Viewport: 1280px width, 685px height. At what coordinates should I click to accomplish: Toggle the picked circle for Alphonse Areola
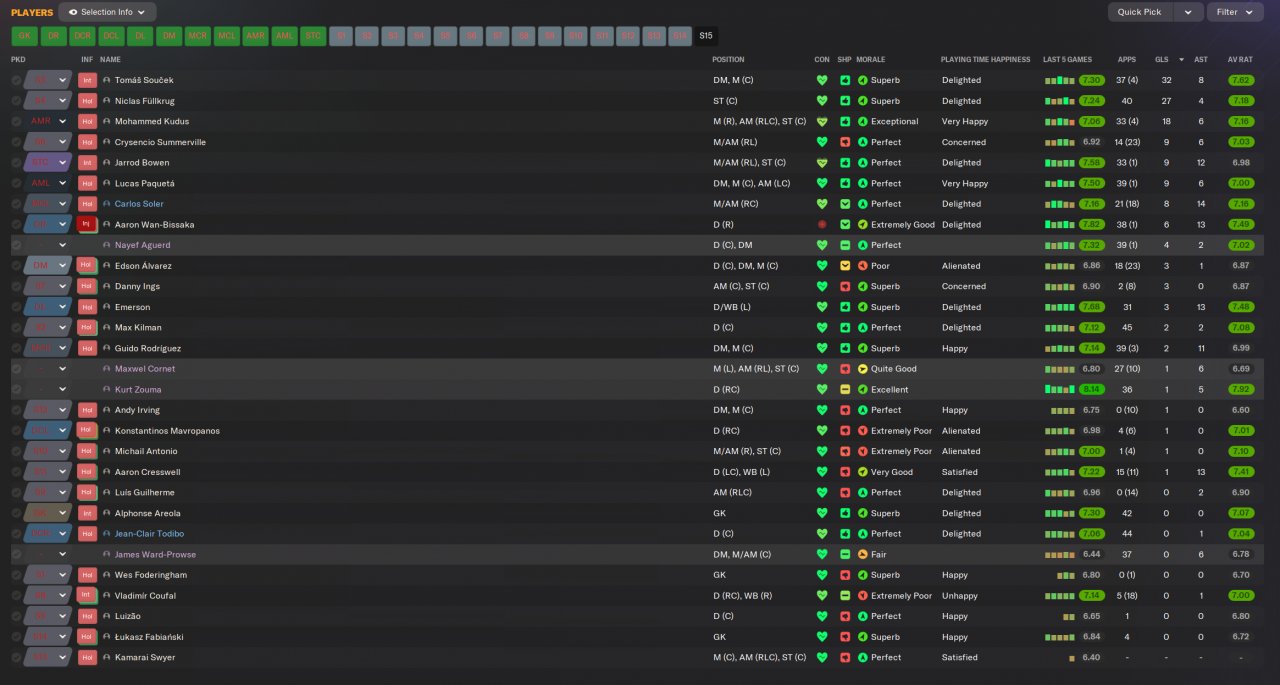[16, 513]
